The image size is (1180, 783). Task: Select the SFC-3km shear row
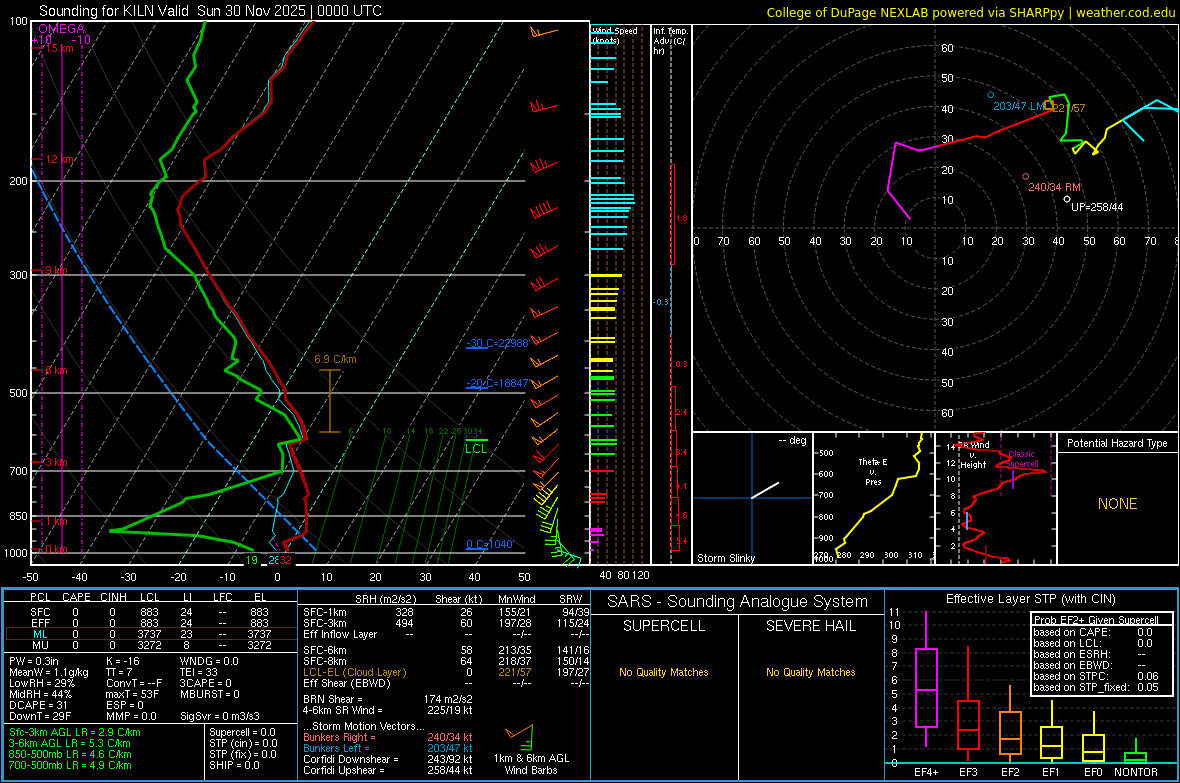446,623
